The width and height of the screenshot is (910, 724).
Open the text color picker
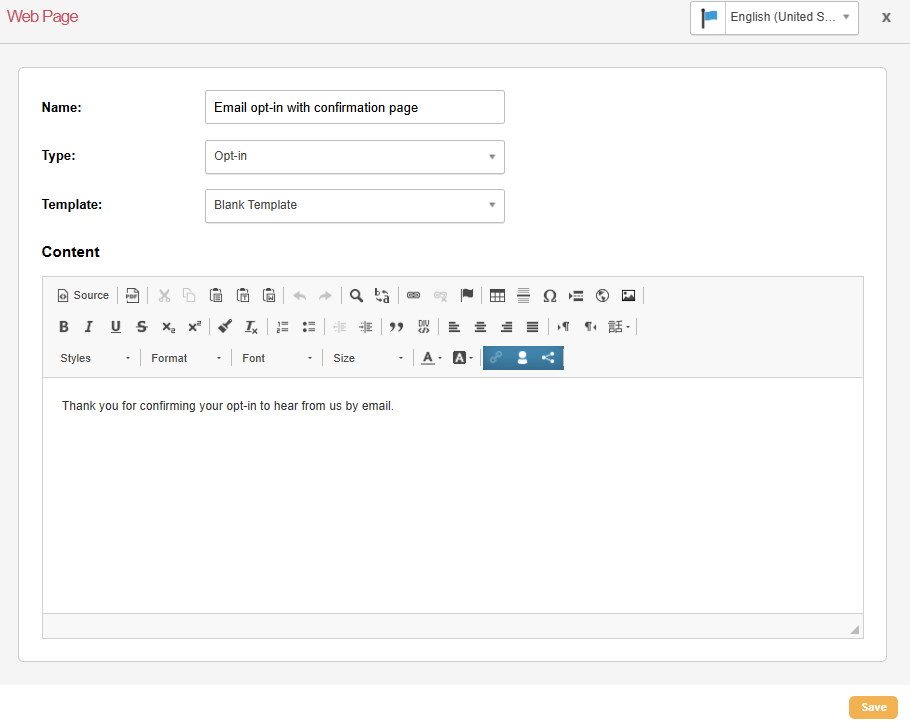click(x=431, y=358)
